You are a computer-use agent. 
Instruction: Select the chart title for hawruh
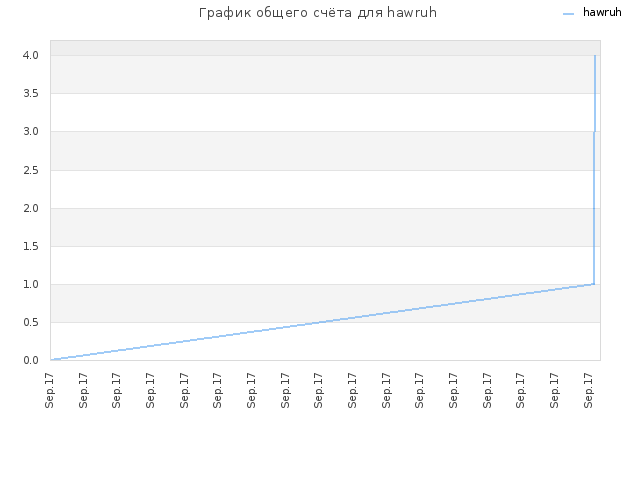click(x=318, y=13)
